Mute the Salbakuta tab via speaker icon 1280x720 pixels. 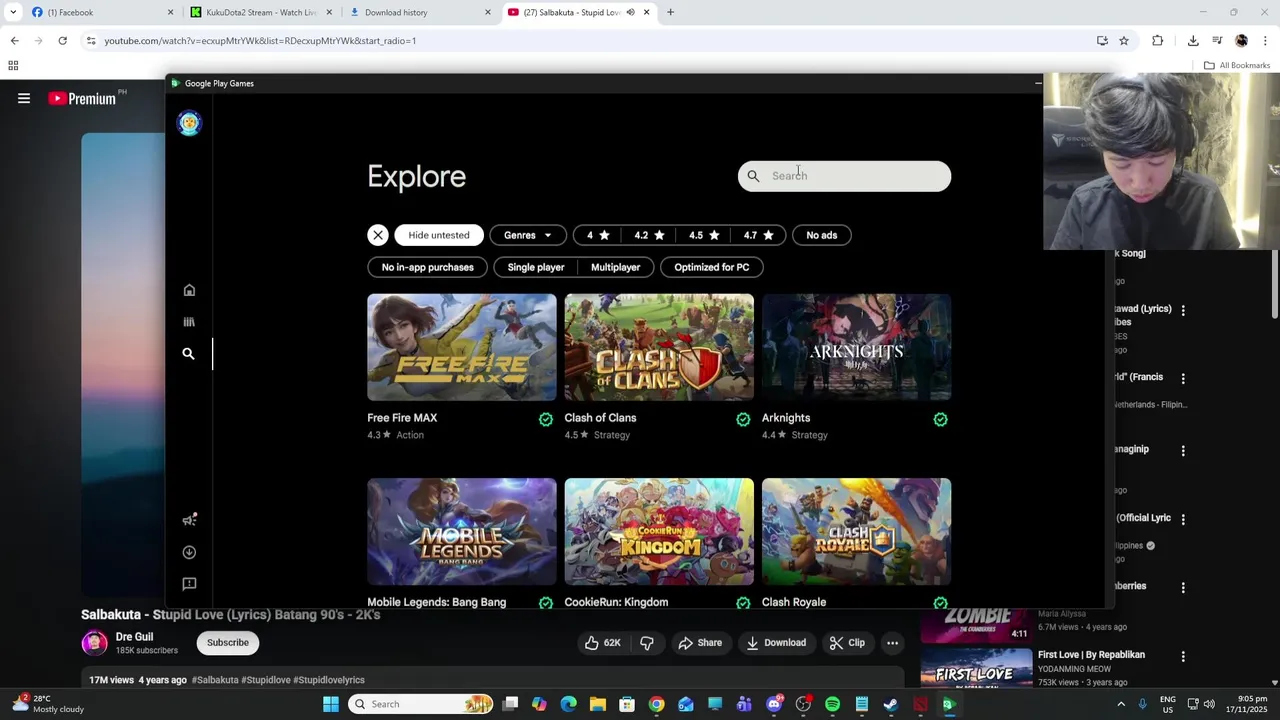coord(630,12)
